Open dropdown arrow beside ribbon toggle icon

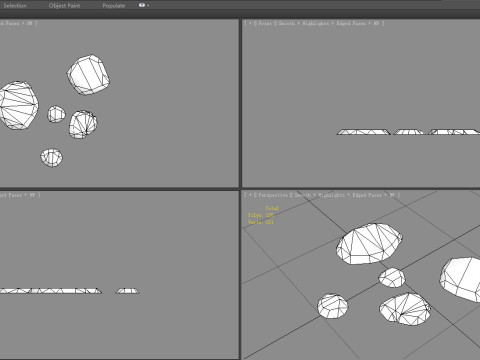point(148,6)
